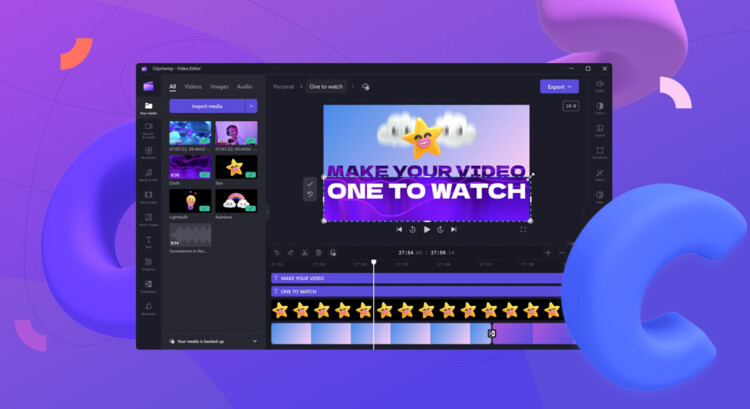Open the Colour adjustment panel
750x409 pixels.
click(x=599, y=108)
